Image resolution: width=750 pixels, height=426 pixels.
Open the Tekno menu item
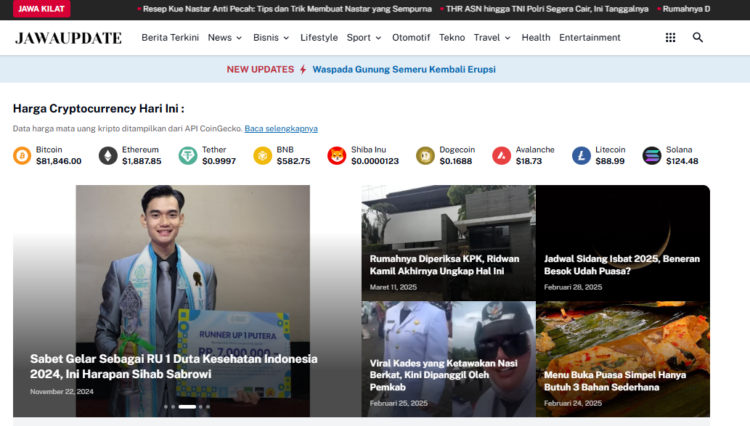click(452, 37)
